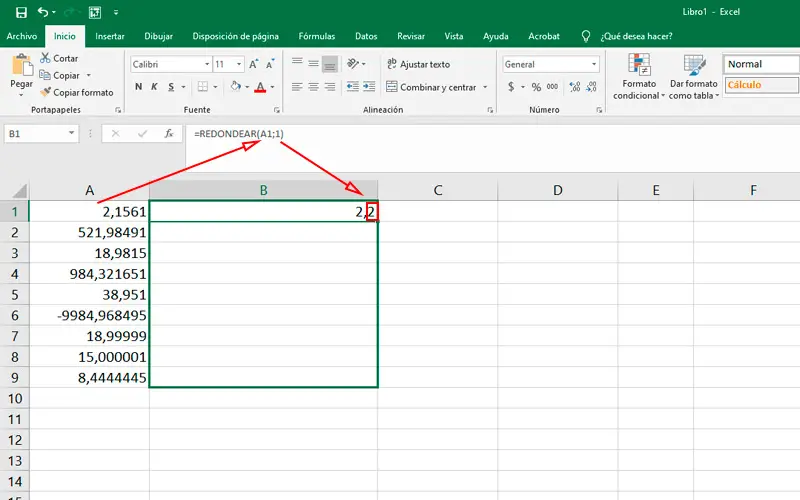This screenshot has height=500, width=800.
Task: Switch to the Revisar tab
Action: pos(411,36)
